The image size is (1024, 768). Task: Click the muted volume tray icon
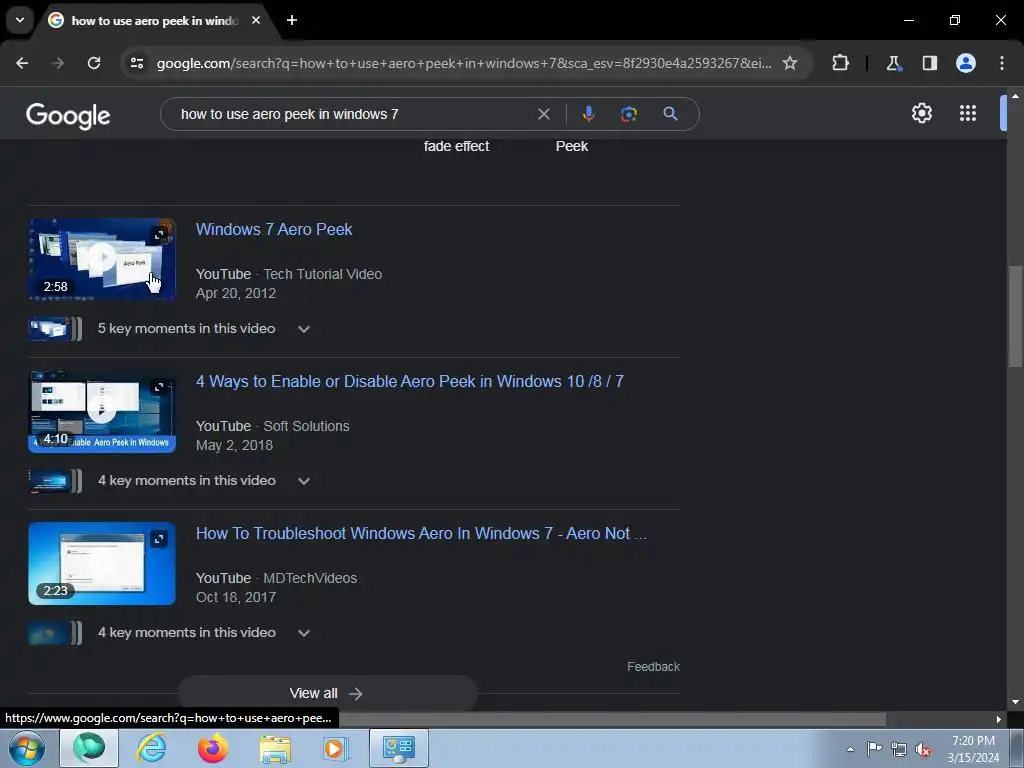(923, 750)
